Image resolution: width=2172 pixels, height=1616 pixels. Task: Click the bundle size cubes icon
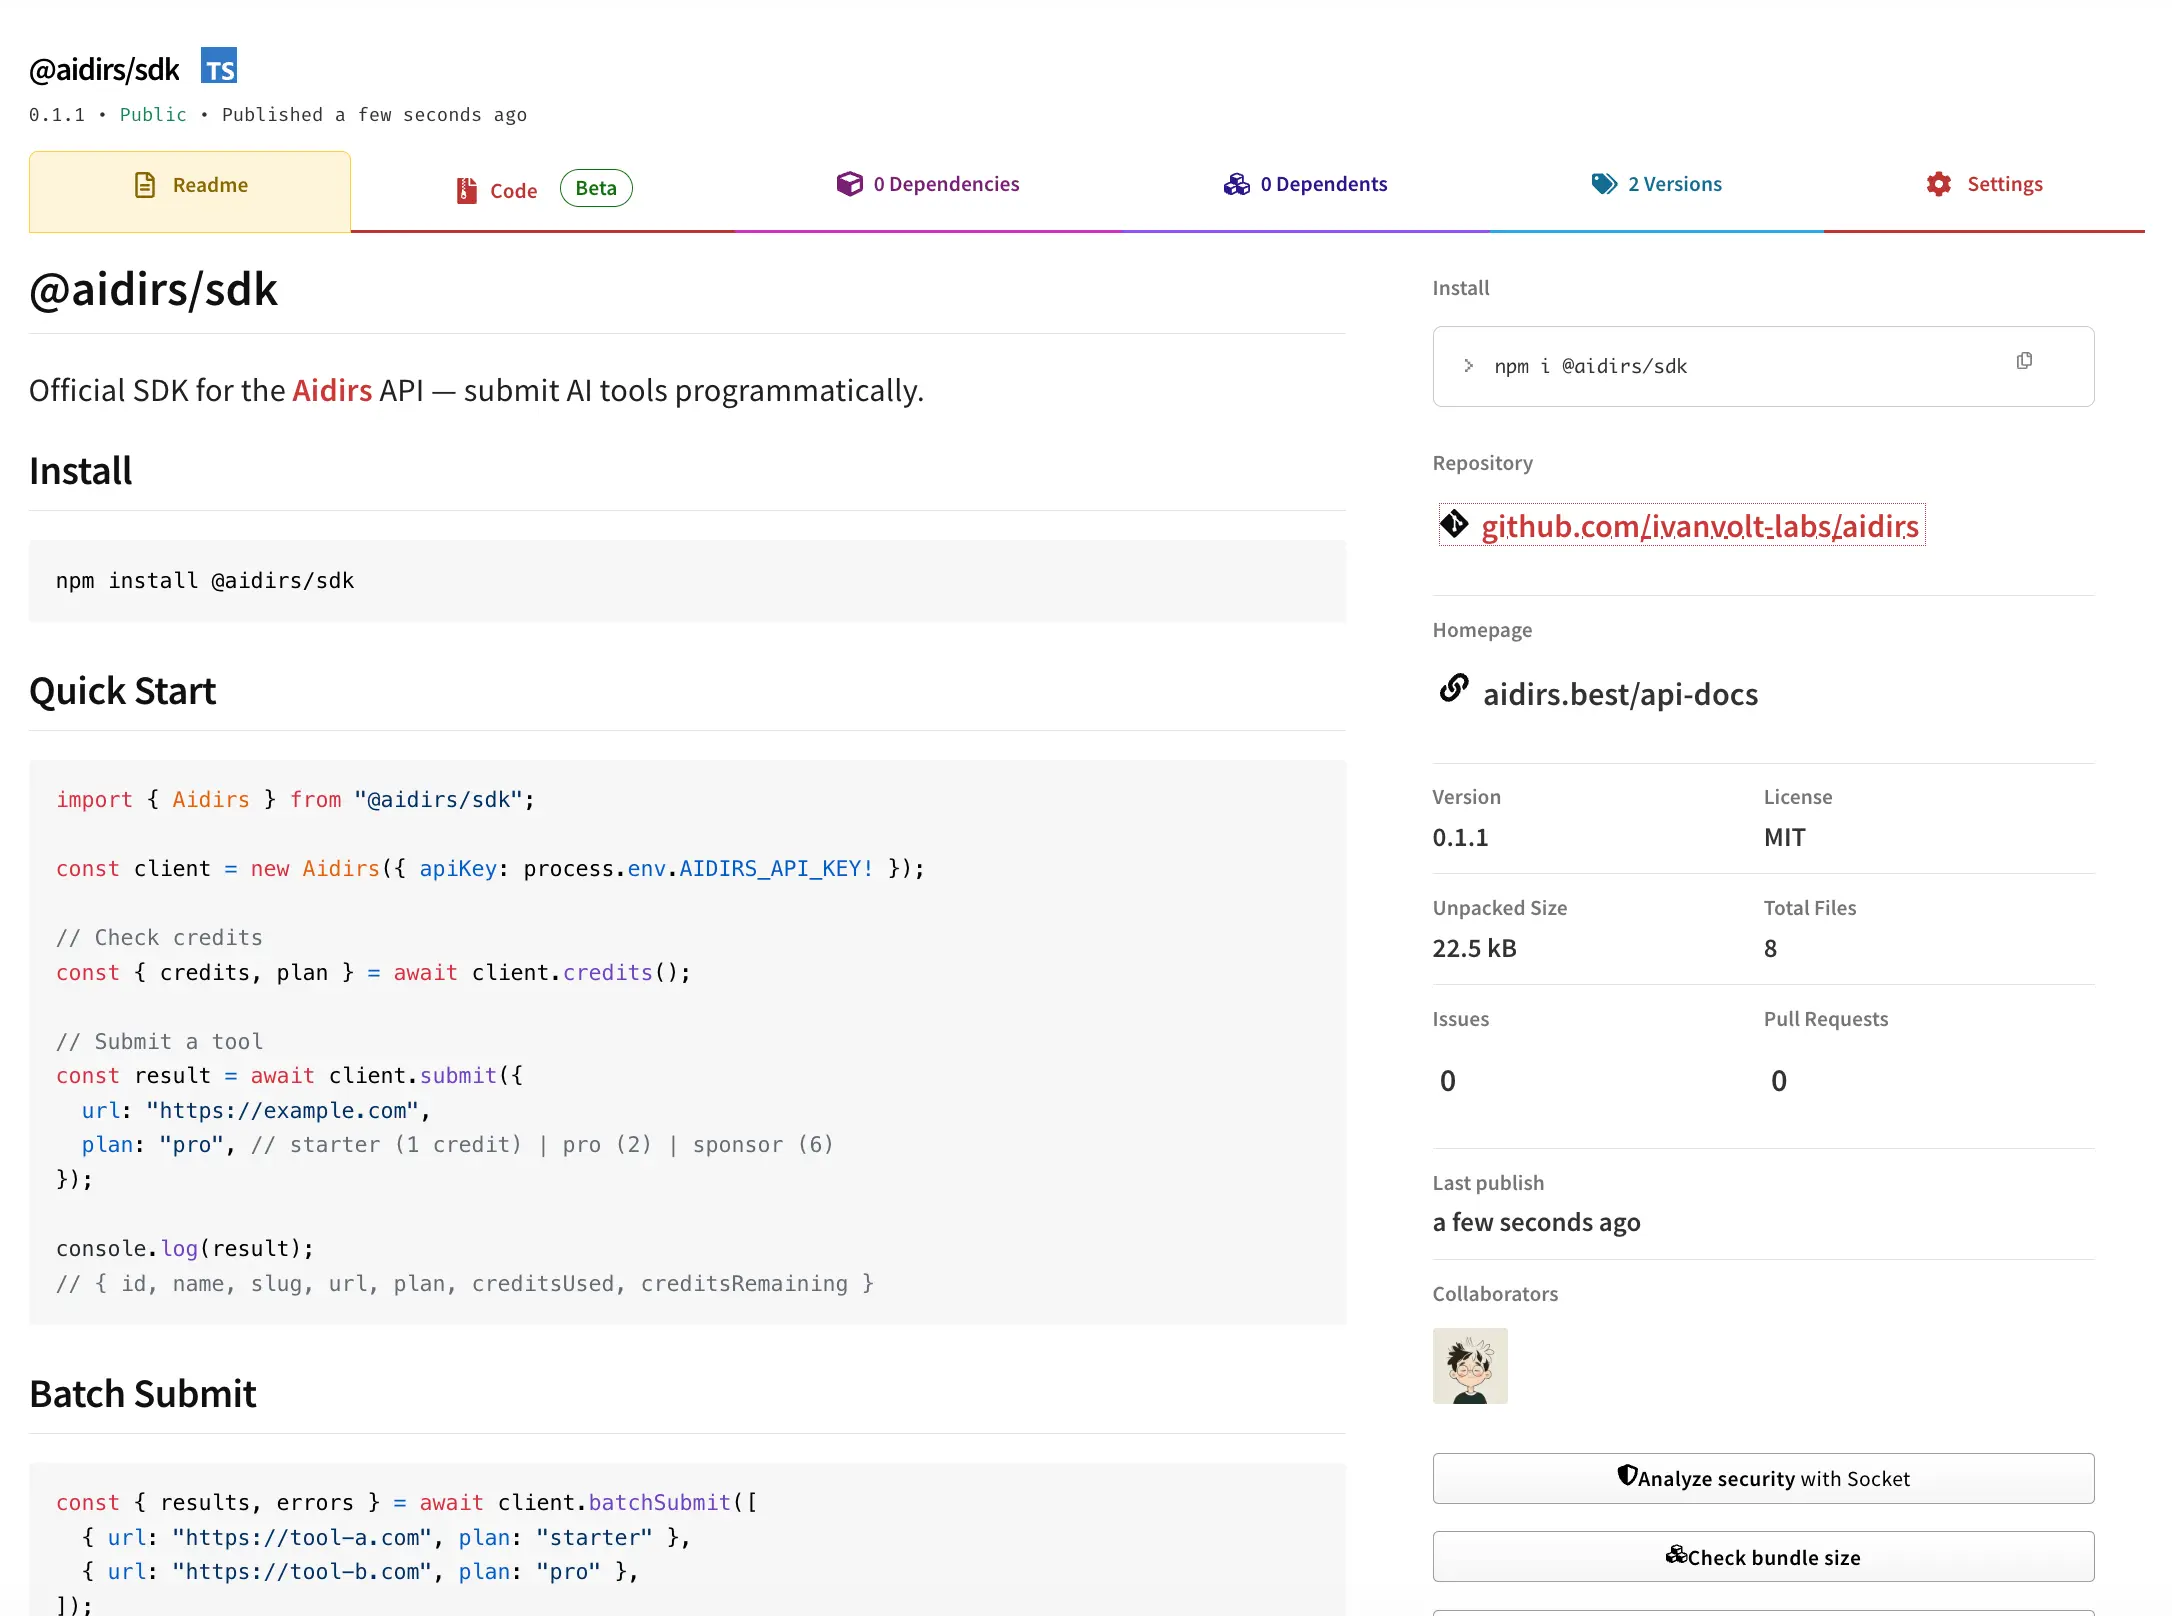click(1676, 1555)
